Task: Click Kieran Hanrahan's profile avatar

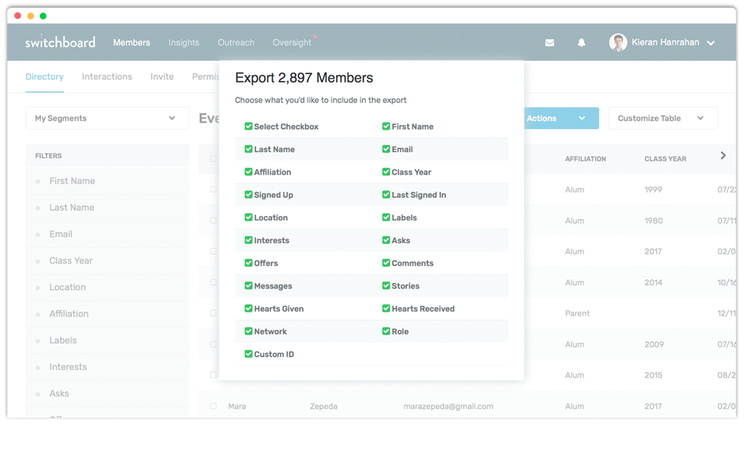Action: coord(618,43)
